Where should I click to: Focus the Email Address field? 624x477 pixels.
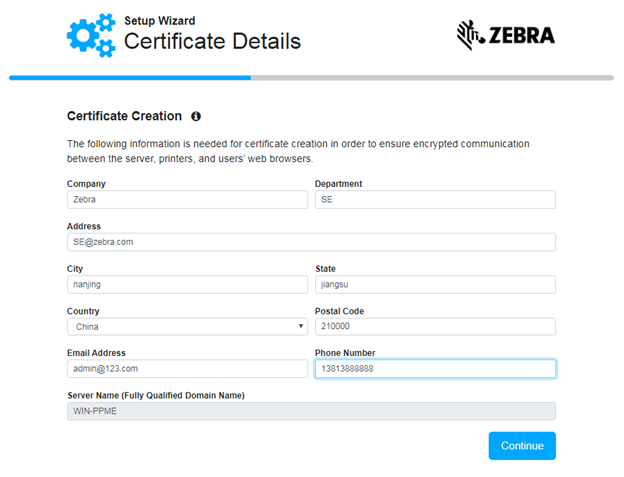(x=187, y=369)
